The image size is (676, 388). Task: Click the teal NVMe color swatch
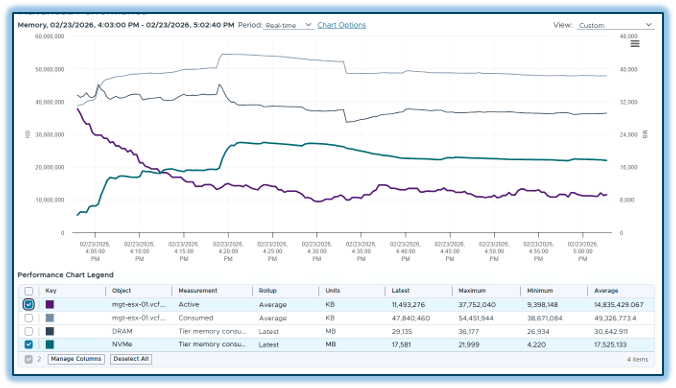click(50, 344)
